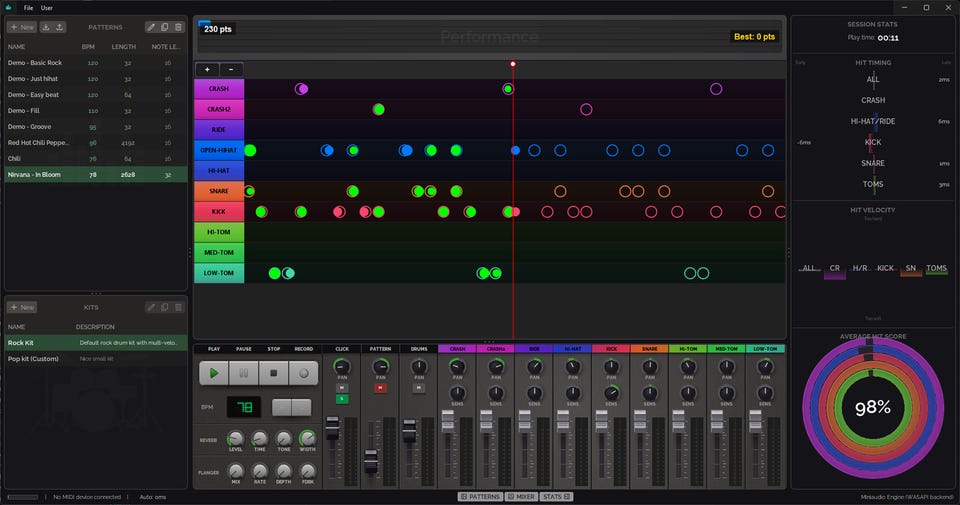Click the edit pattern pencil icon

pos(151,27)
